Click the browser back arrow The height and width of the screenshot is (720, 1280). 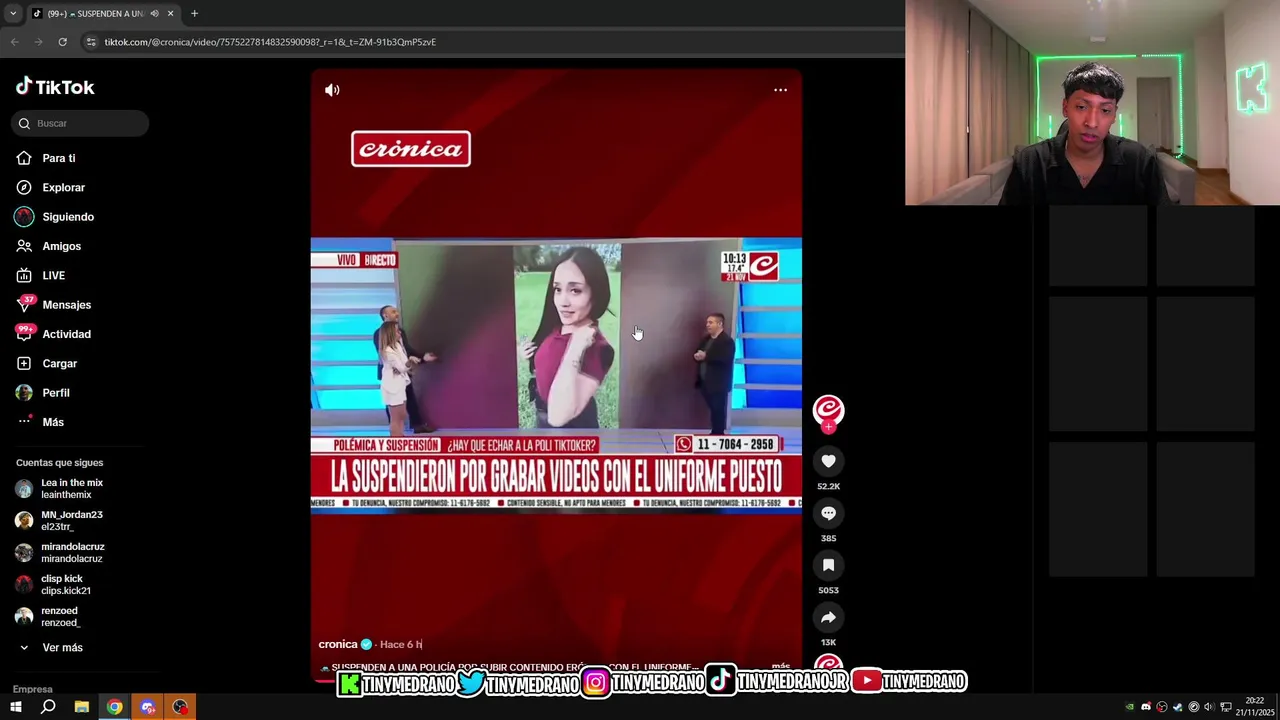point(14,42)
